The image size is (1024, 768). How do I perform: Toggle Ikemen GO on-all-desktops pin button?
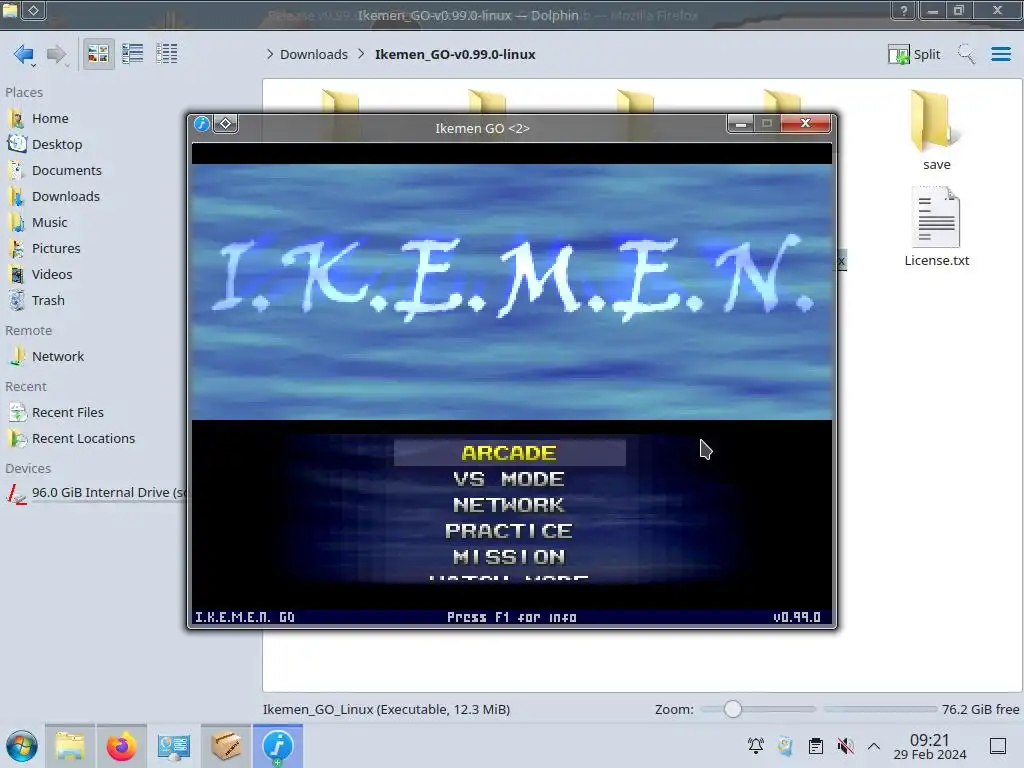(225, 123)
